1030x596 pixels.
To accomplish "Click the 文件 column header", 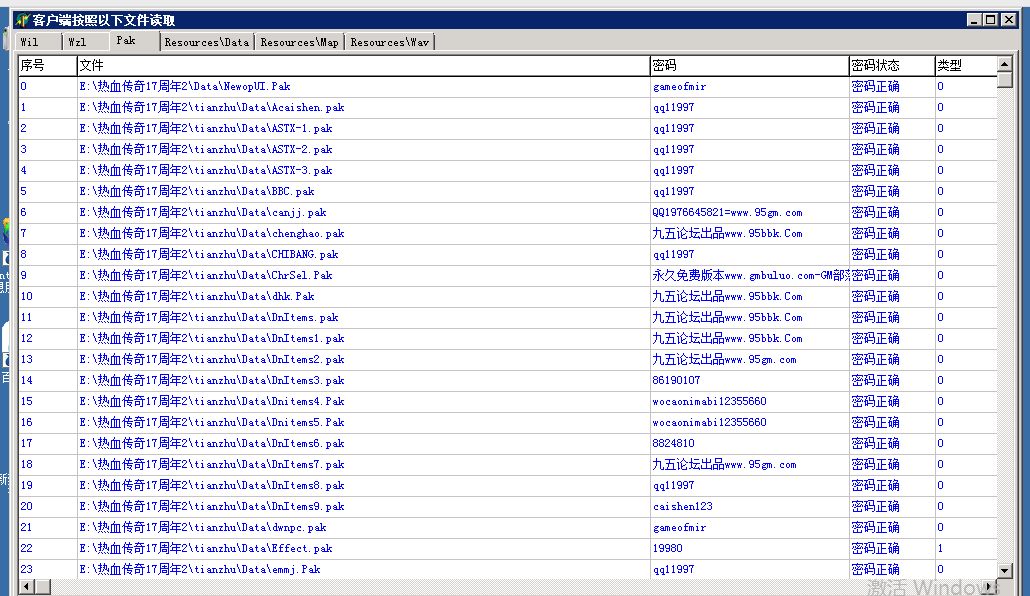I will pos(363,66).
